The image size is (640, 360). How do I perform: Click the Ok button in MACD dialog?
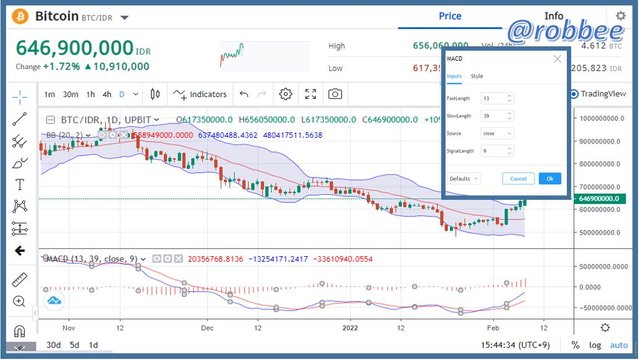549,179
